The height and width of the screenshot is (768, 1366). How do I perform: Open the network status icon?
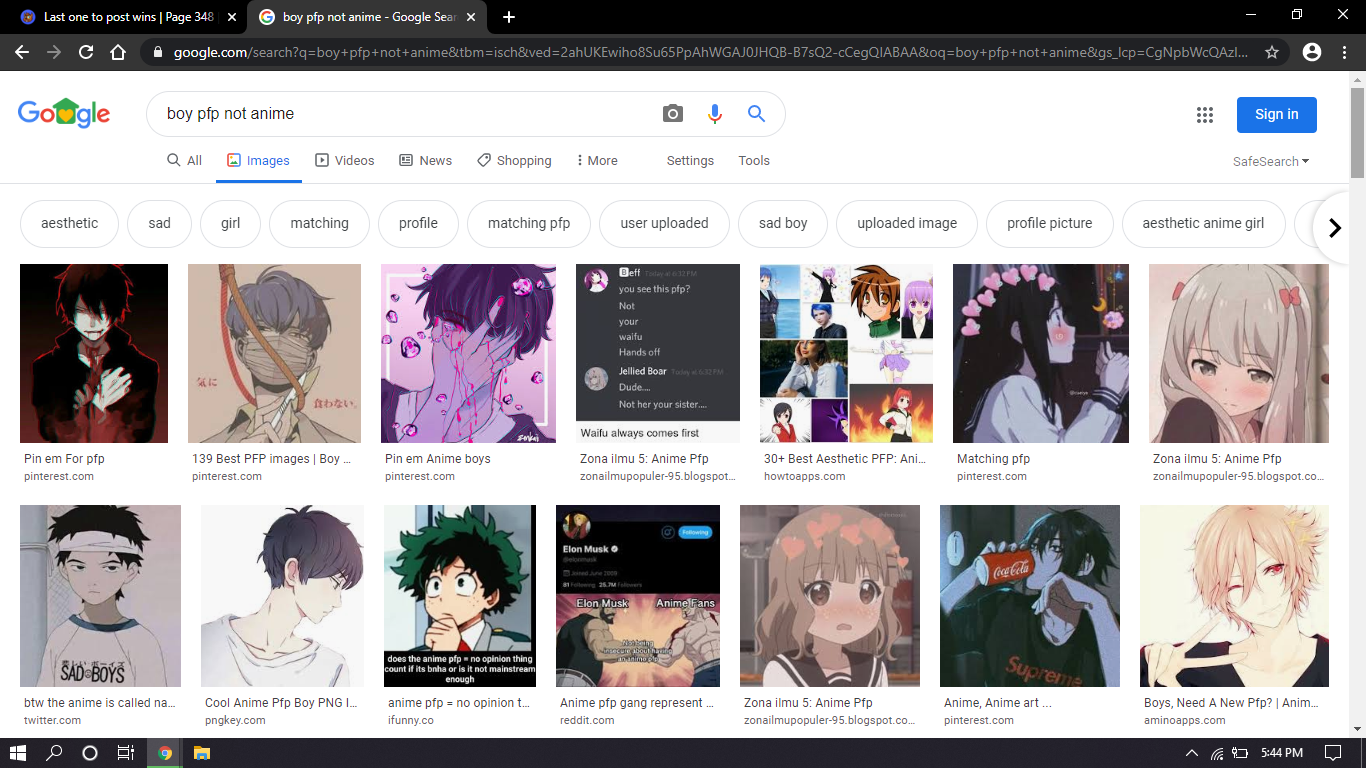point(1217,753)
